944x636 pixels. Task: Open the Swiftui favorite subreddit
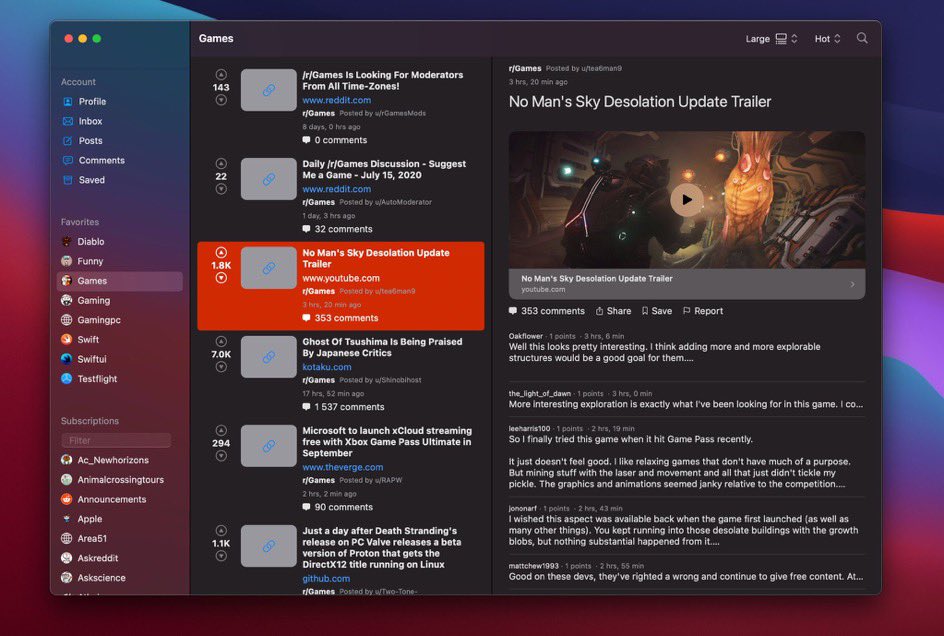click(x=120, y=359)
